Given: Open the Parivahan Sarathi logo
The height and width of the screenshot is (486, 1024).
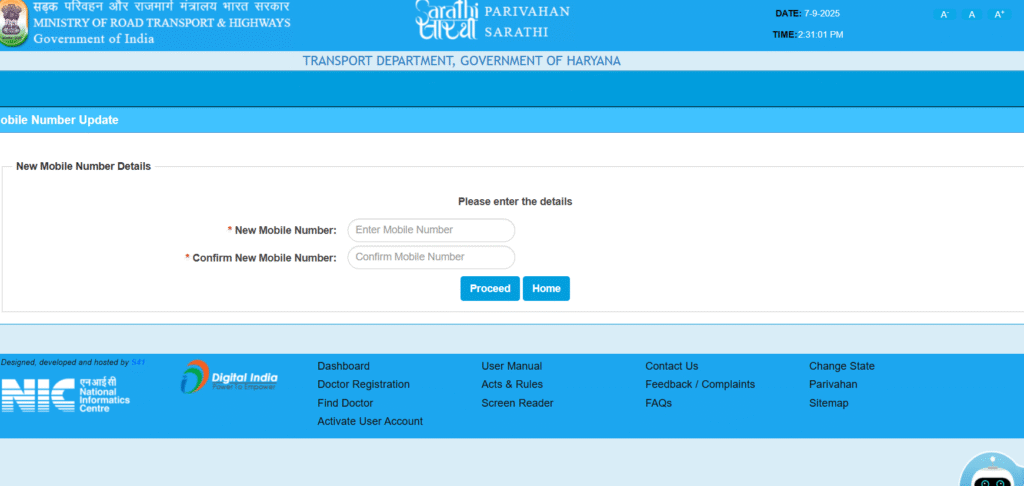Looking at the screenshot, I should point(492,20).
